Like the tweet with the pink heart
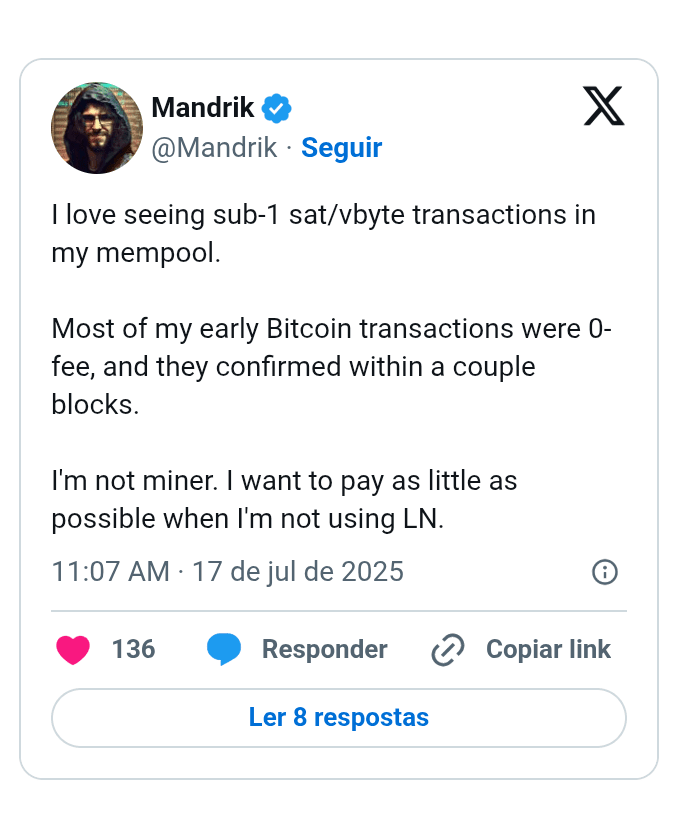Image resolution: width=677 pixels, height=833 pixels. click(x=73, y=649)
